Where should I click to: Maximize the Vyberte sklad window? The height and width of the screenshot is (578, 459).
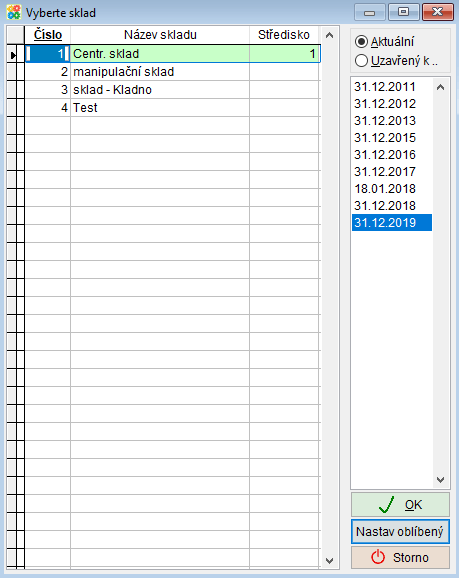[403, 12]
